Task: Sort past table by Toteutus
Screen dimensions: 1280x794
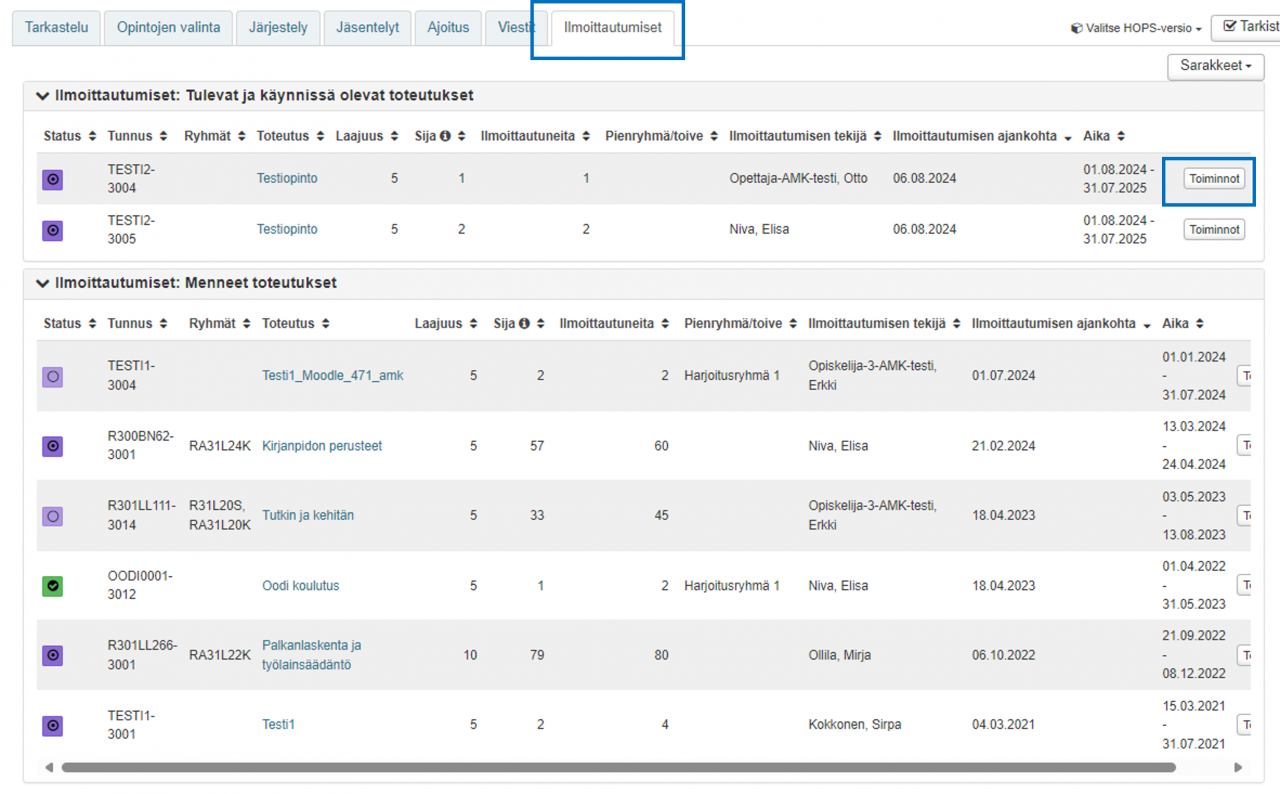Action: [296, 324]
